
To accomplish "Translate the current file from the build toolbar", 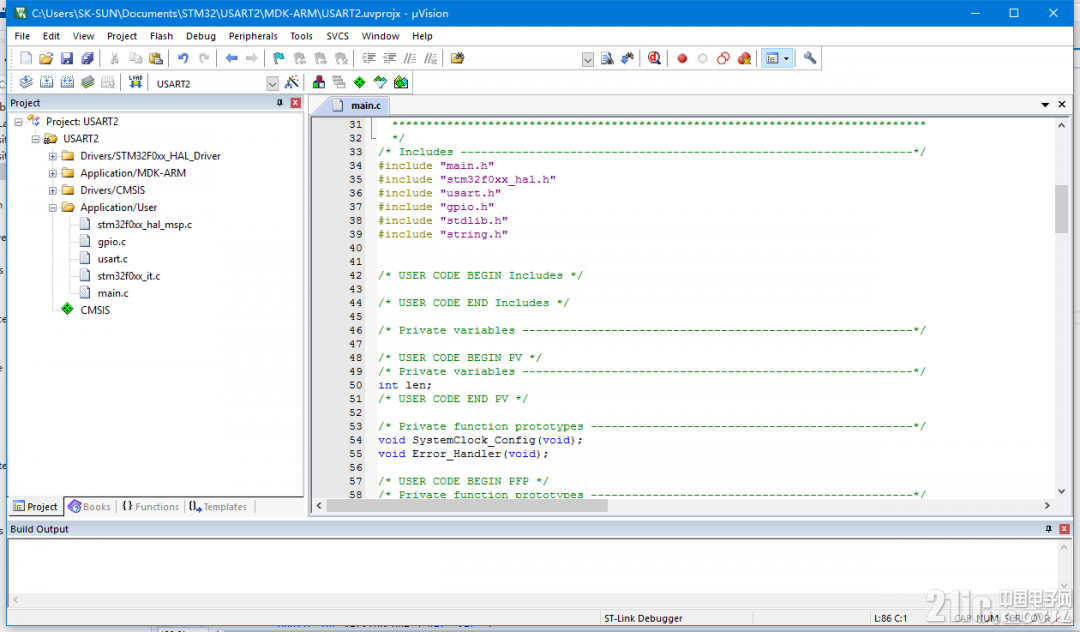I will pyautogui.click(x=25, y=83).
